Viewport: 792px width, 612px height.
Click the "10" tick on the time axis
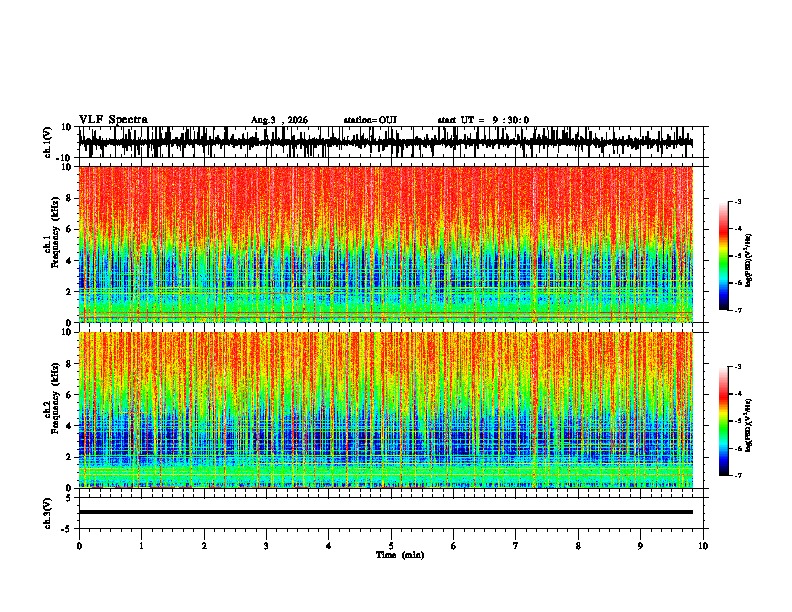click(703, 546)
